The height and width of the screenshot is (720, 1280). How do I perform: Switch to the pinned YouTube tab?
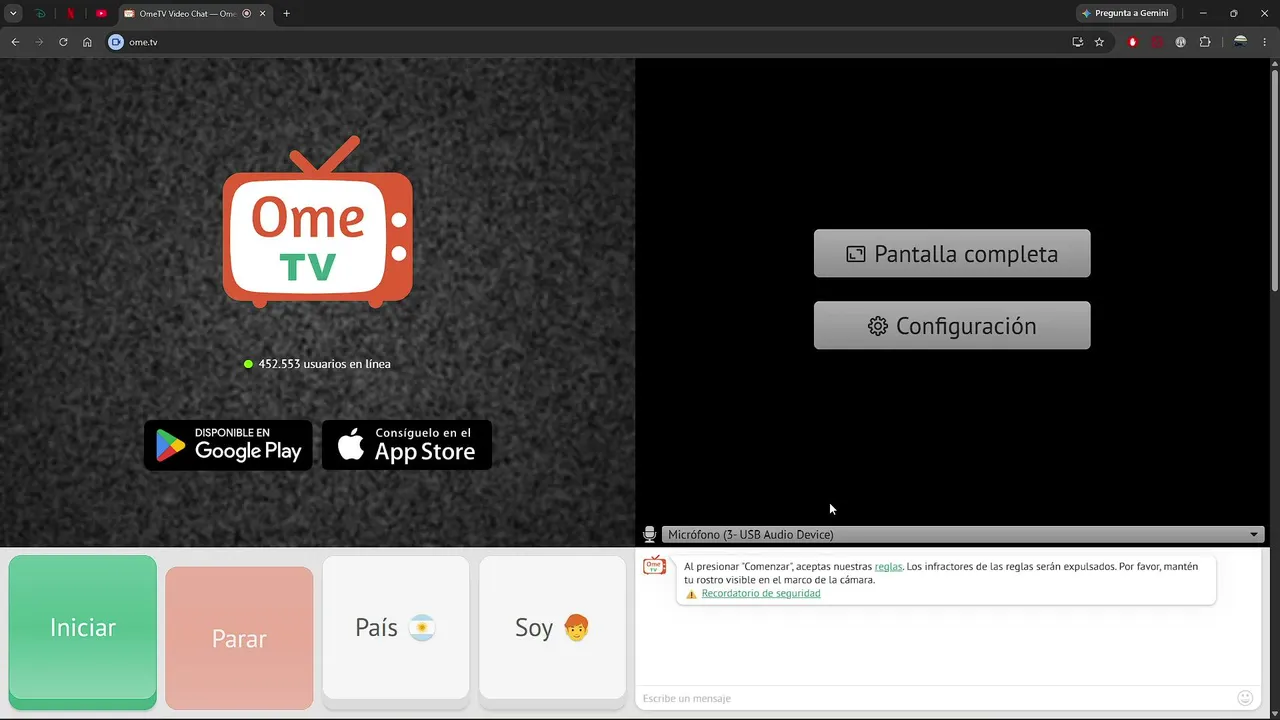[x=101, y=14]
